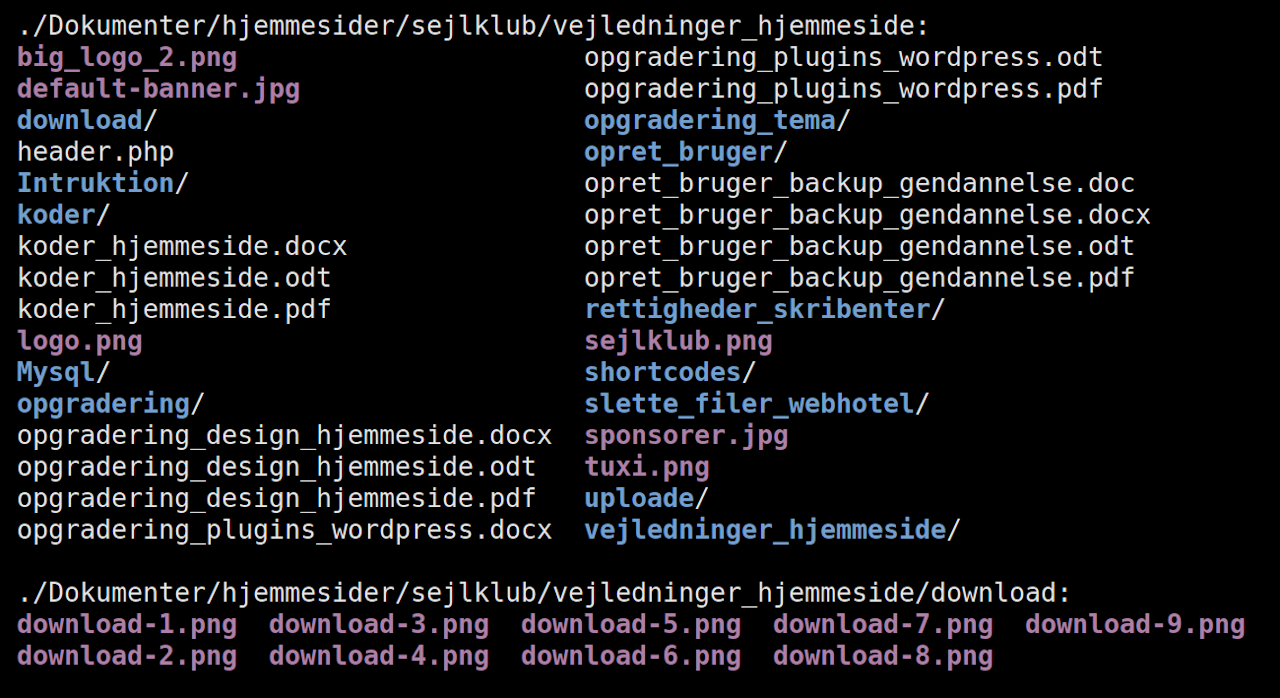Click download-9.png in the download listing
1280x698 pixels.
pyautogui.click(x=1134, y=625)
